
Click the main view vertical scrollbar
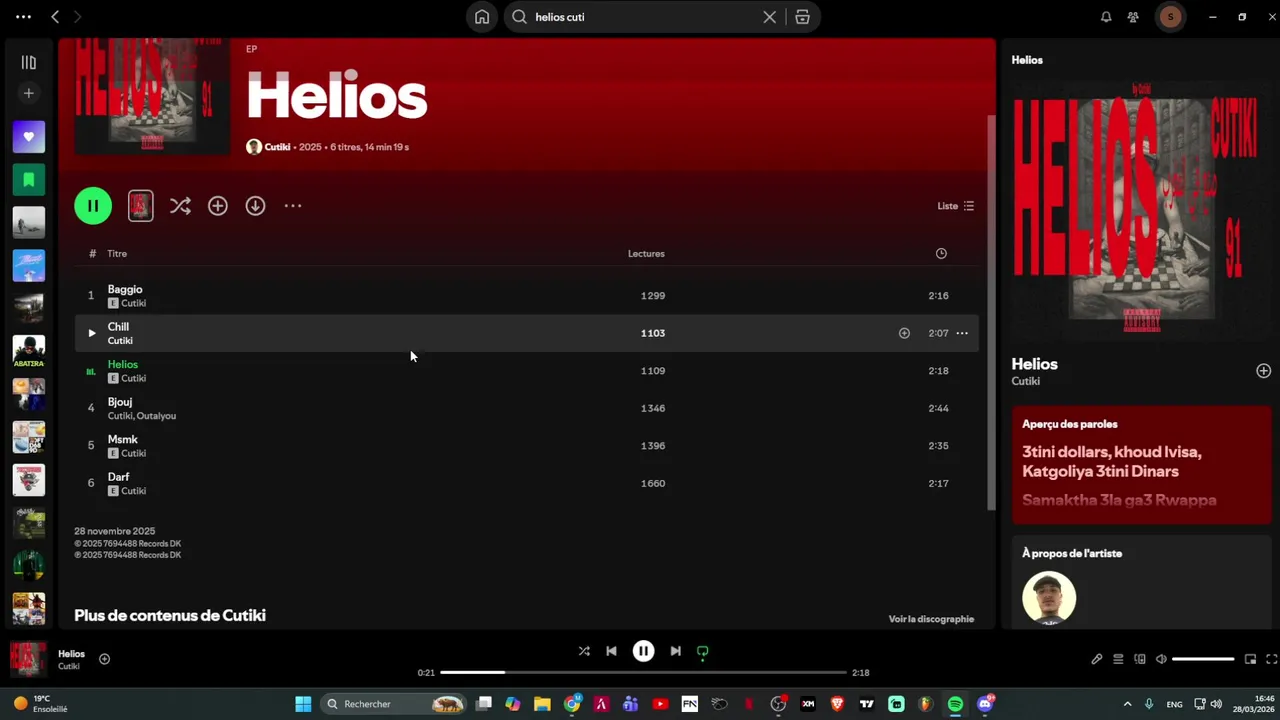pyautogui.click(x=992, y=313)
